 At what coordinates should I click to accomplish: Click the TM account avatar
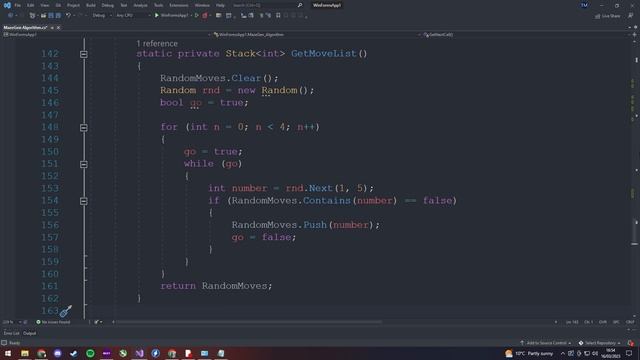tap(584, 5)
